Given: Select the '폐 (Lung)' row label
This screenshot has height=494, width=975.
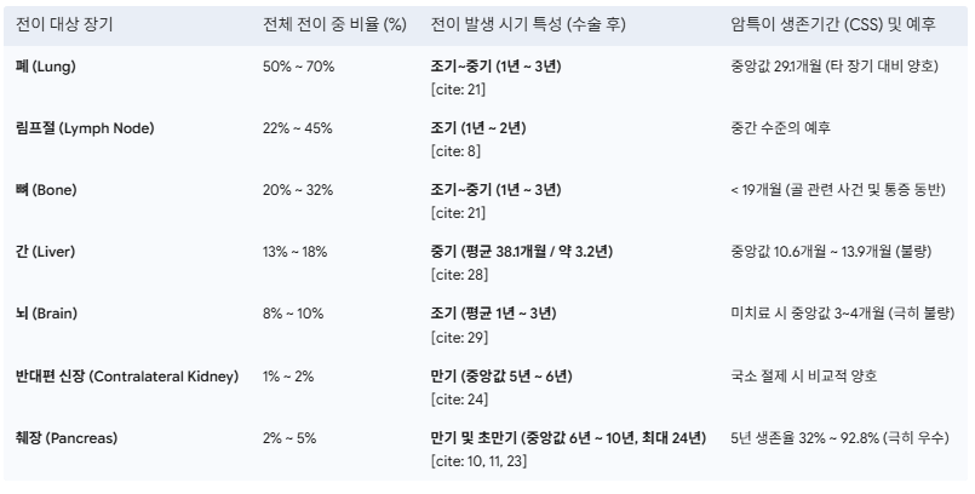Looking at the screenshot, I should tap(45, 67).
